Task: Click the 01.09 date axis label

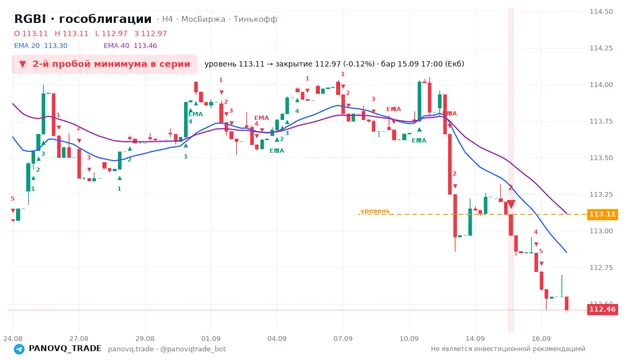Action: pos(211,338)
